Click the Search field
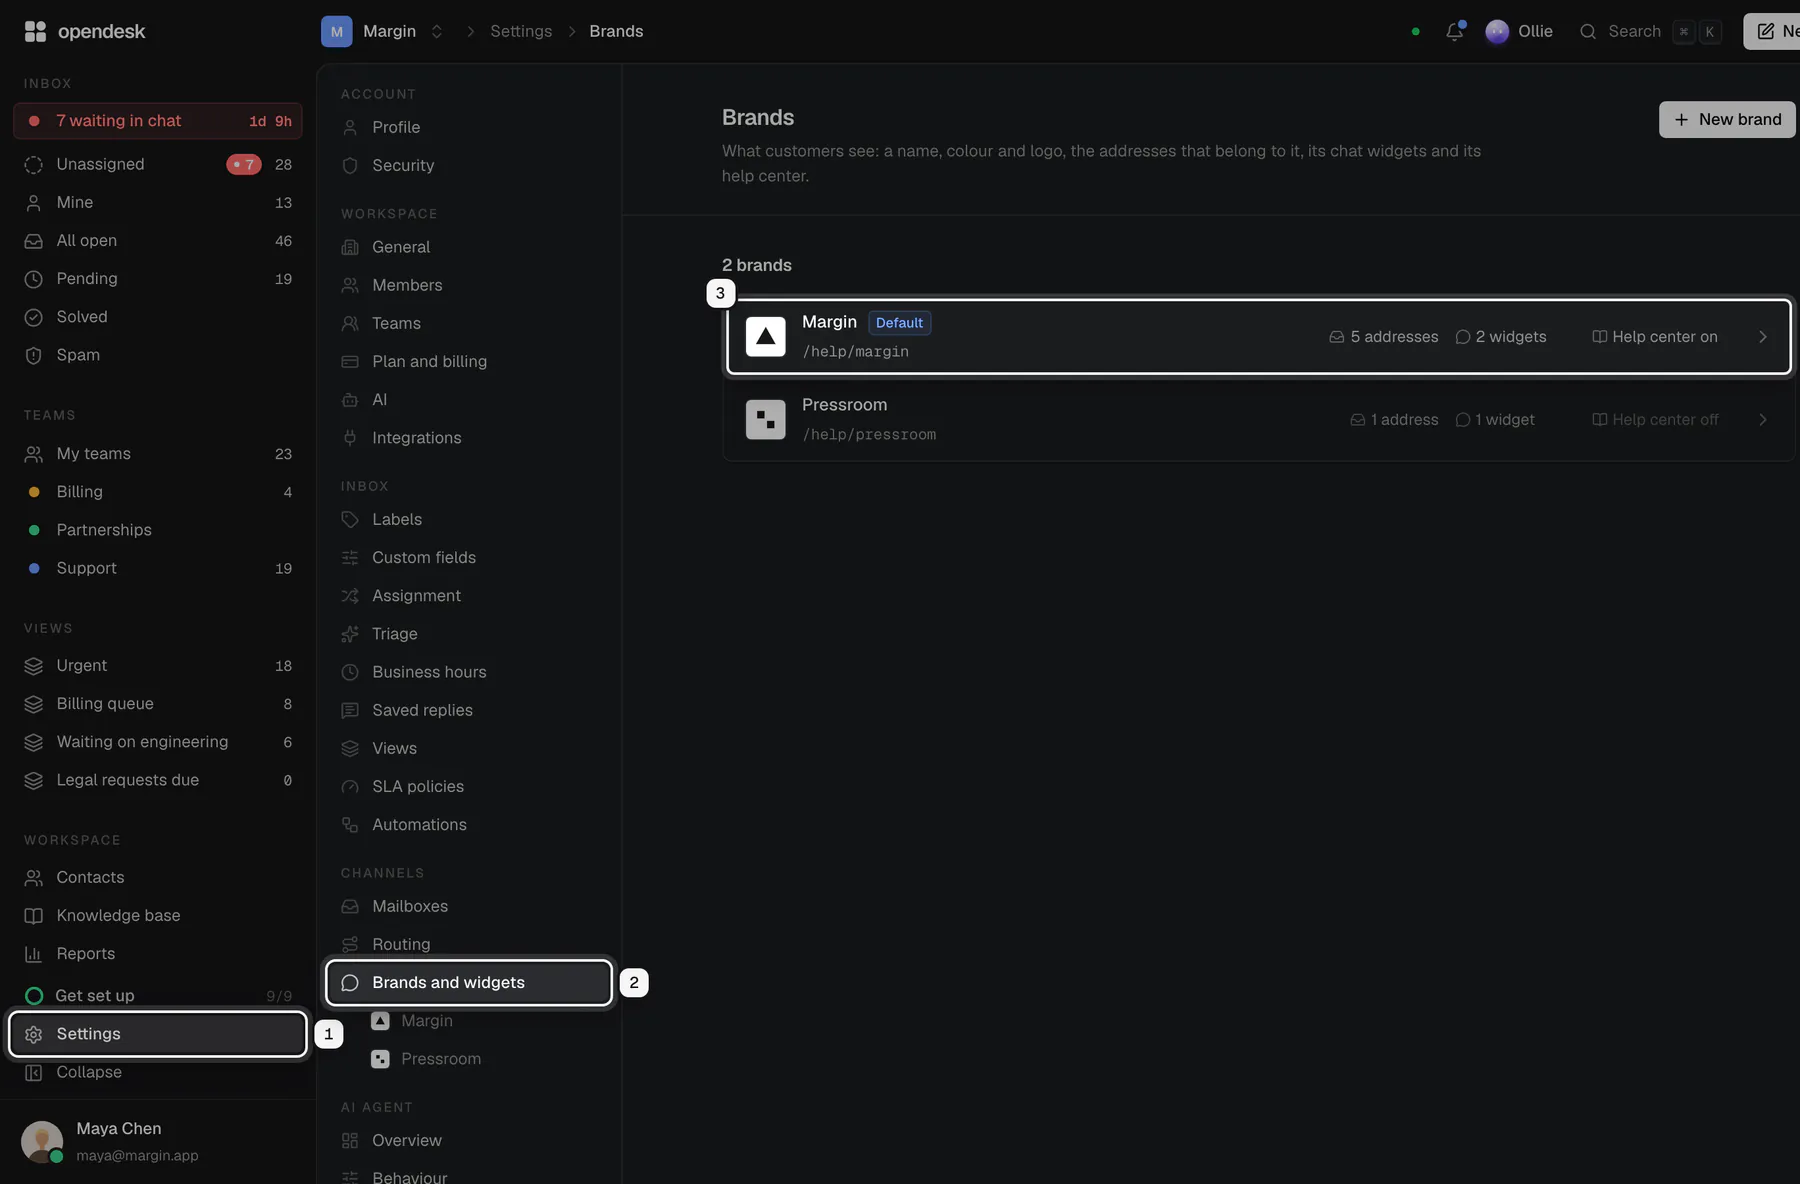 coord(1650,31)
